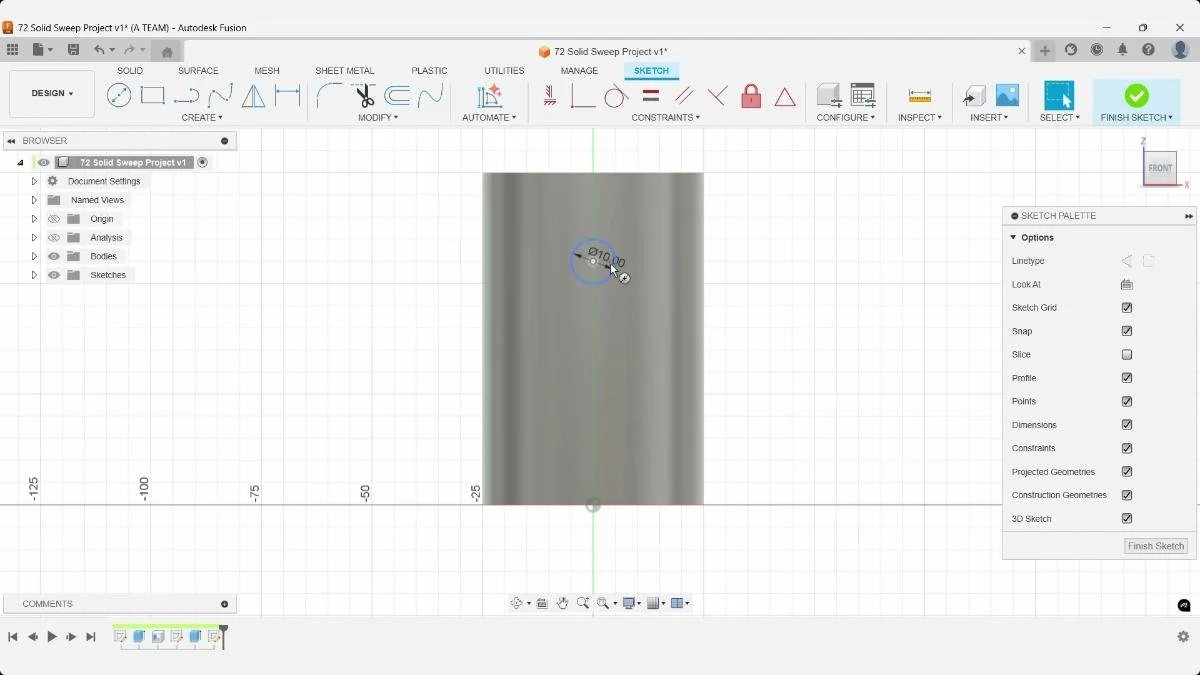Open the INSPECT dropdown menu
The image size is (1200, 675).
919,117
